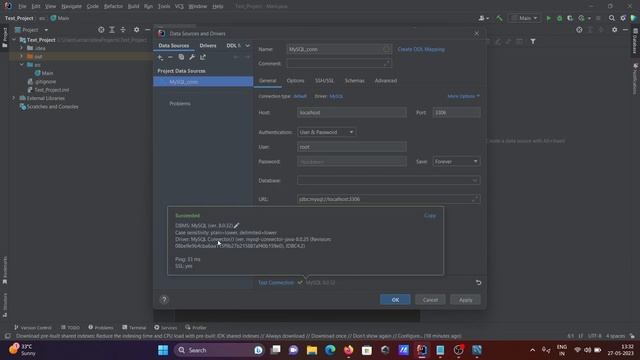
Task: Click the revert changes arrow near Test Connection
Action: click(x=478, y=282)
